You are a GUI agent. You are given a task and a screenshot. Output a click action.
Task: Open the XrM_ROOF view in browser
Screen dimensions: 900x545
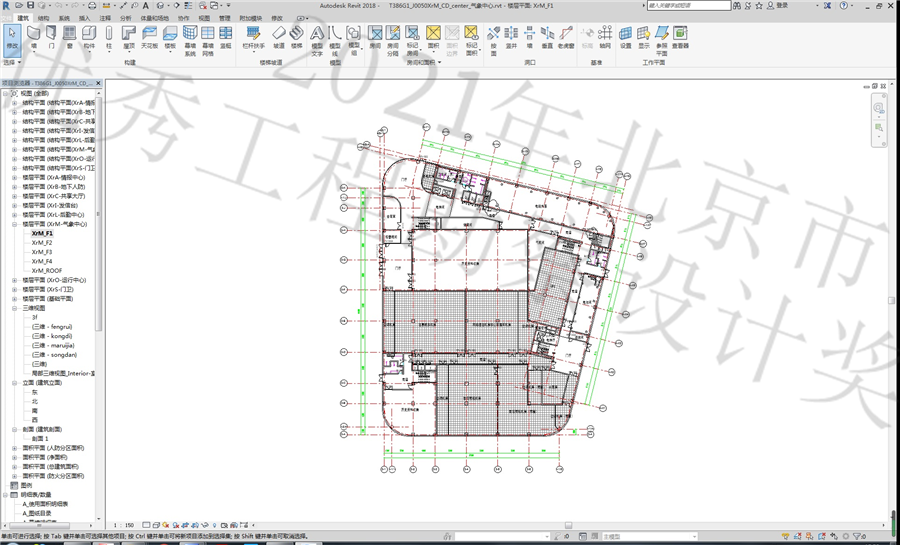coord(47,270)
